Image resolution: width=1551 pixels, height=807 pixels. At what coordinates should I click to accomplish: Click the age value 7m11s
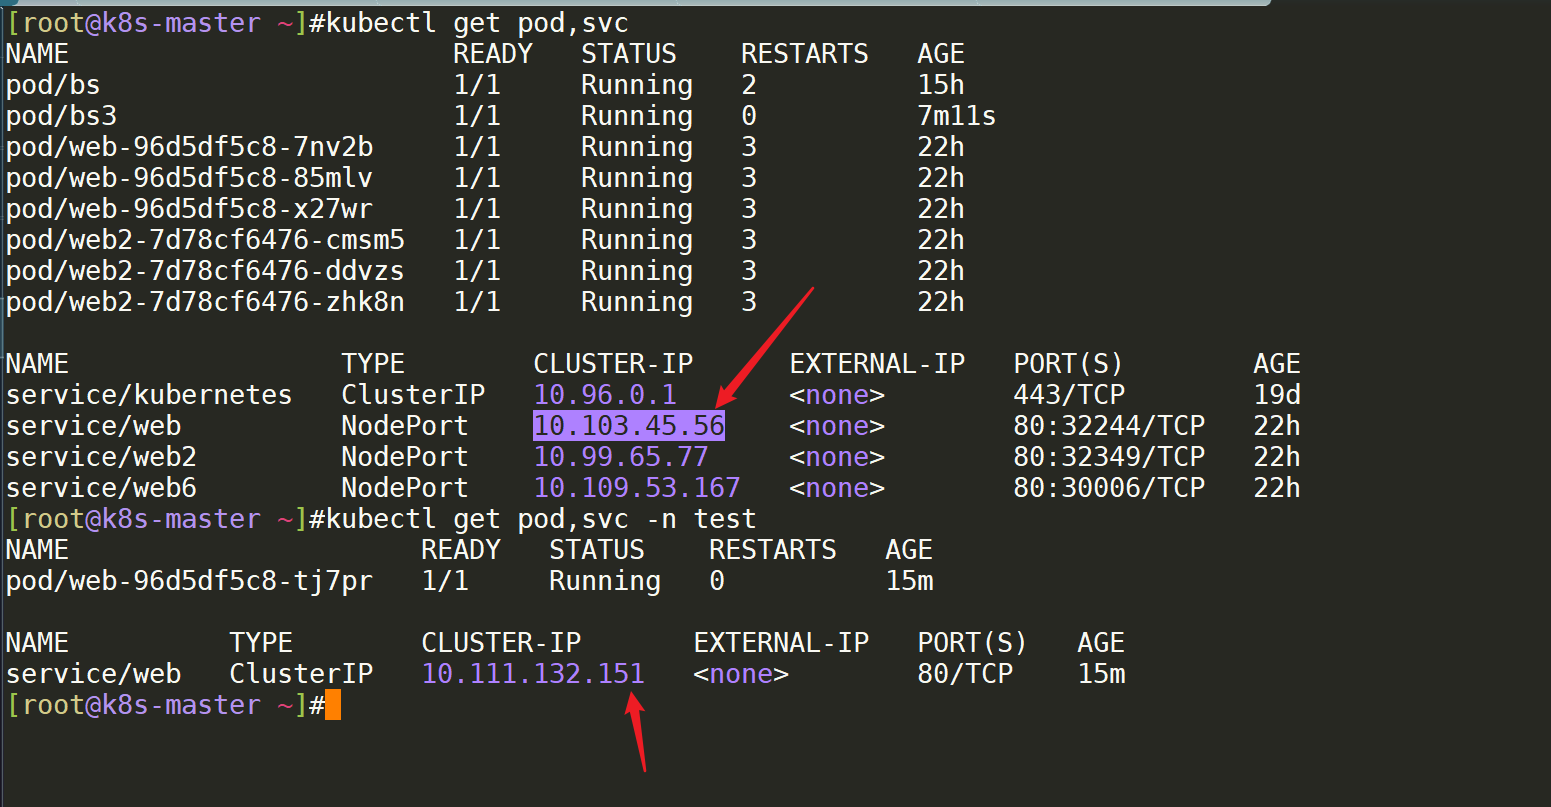(957, 116)
